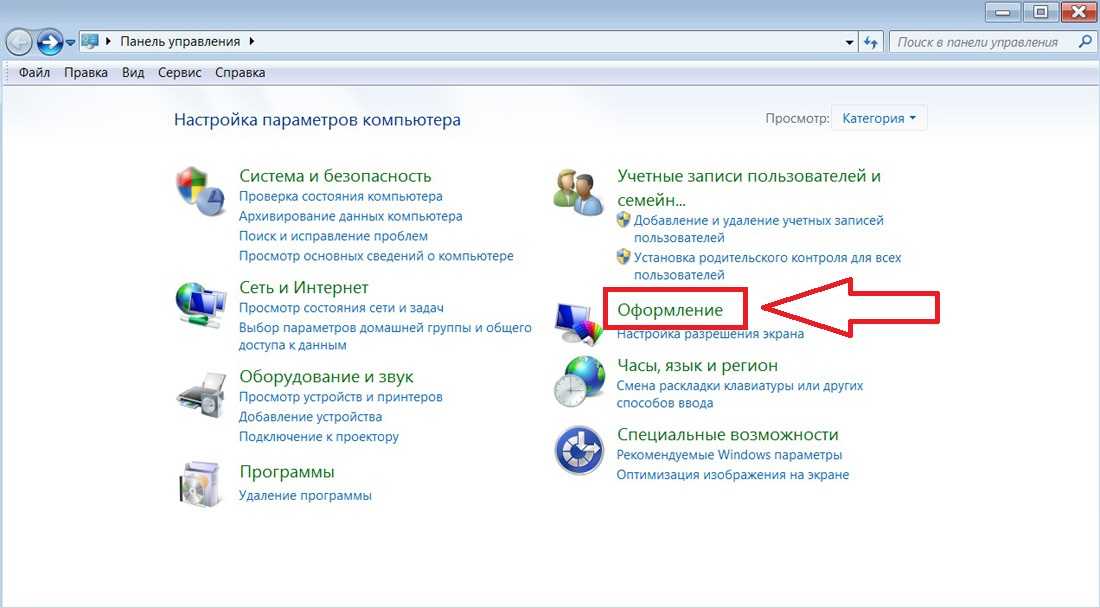Open Оформление category
This screenshot has width=1100, height=608.
(670, 310)
